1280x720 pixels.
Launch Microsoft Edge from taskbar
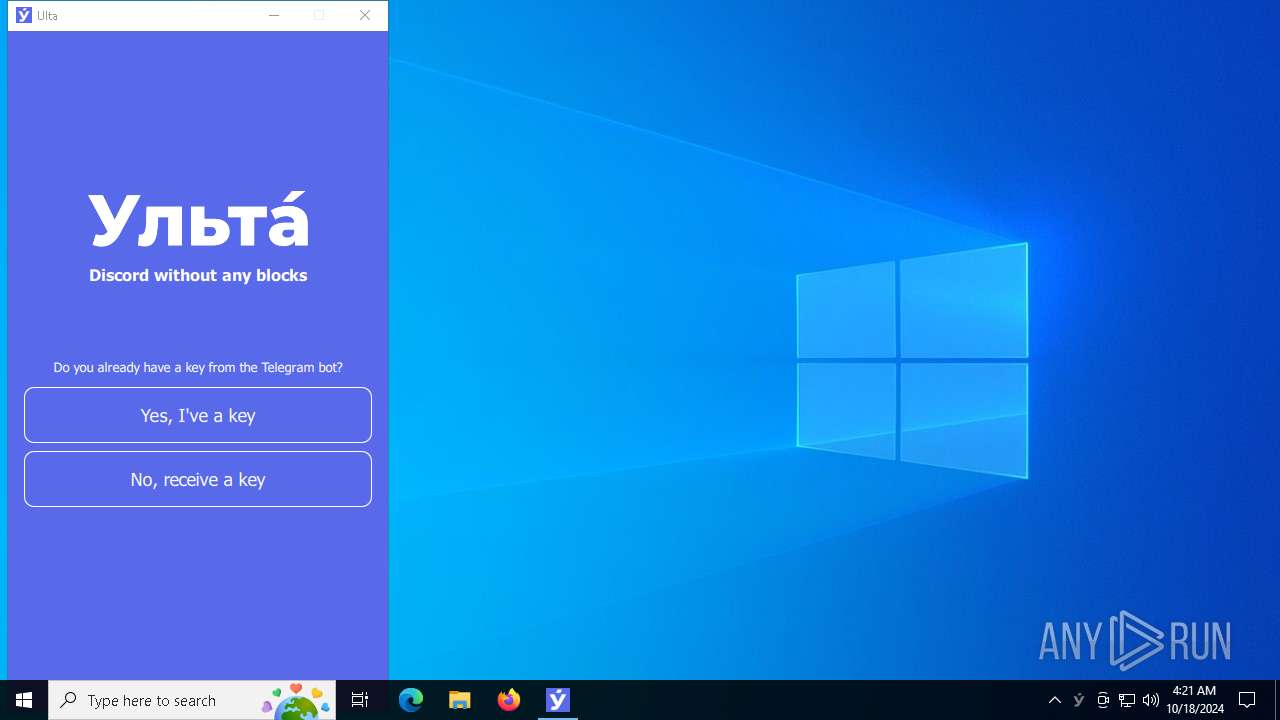[x=411, y=700]
